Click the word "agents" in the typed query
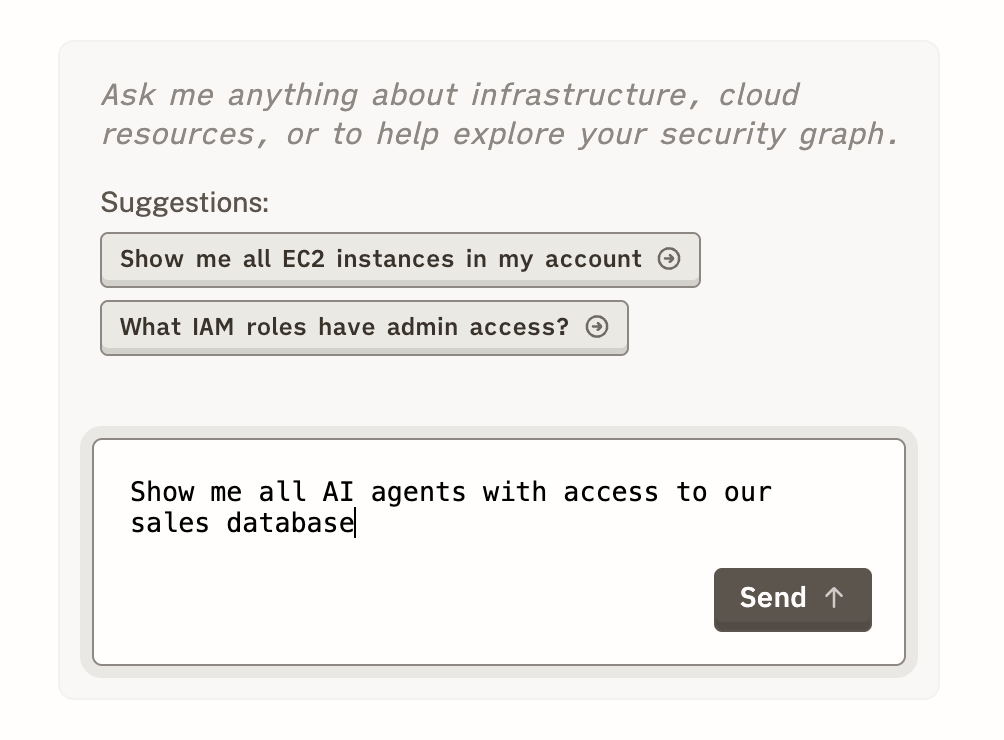Screen dimensions: 1004x740 pos(418,492)
